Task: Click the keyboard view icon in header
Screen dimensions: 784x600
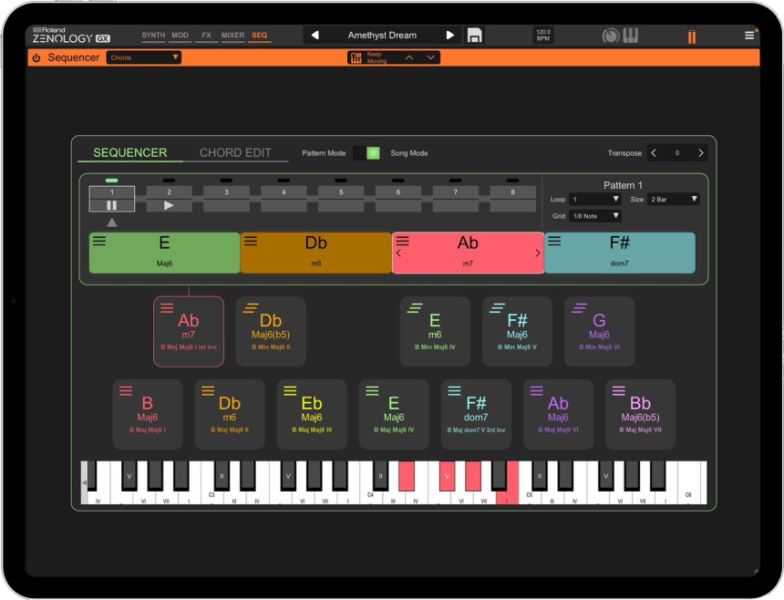Action: point(630,36)
